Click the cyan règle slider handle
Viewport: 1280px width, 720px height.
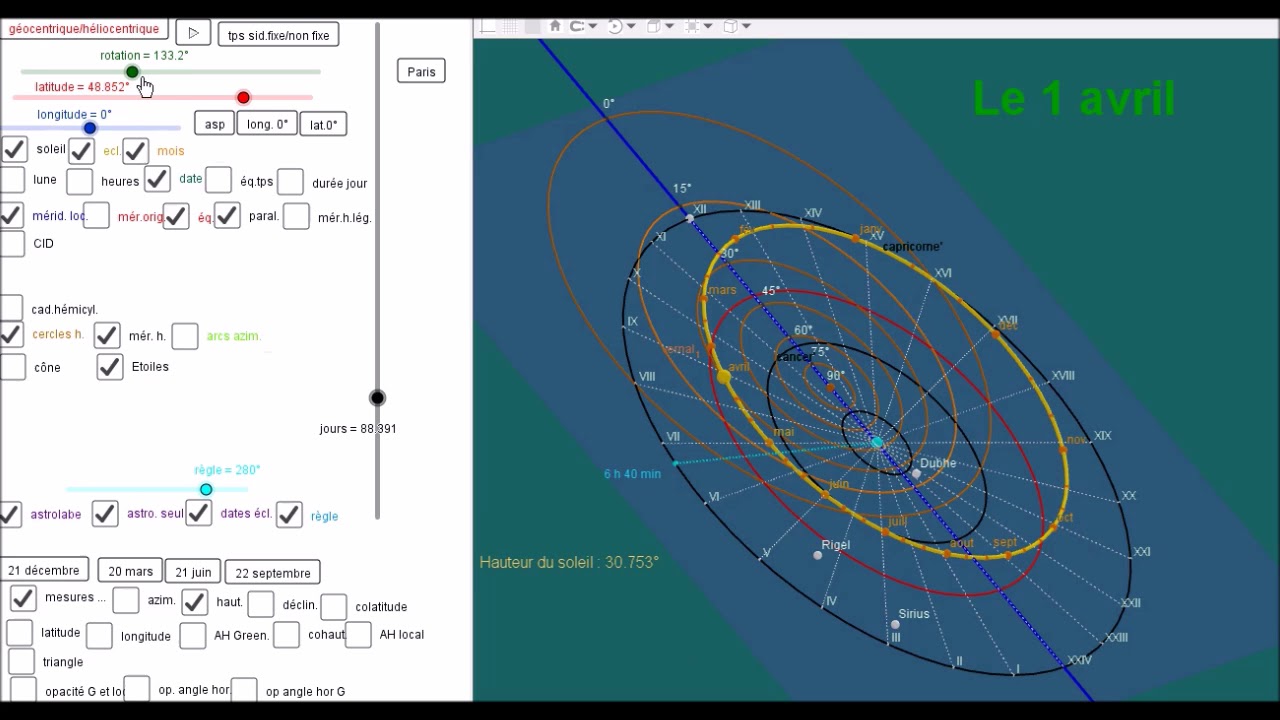point(206,489)
